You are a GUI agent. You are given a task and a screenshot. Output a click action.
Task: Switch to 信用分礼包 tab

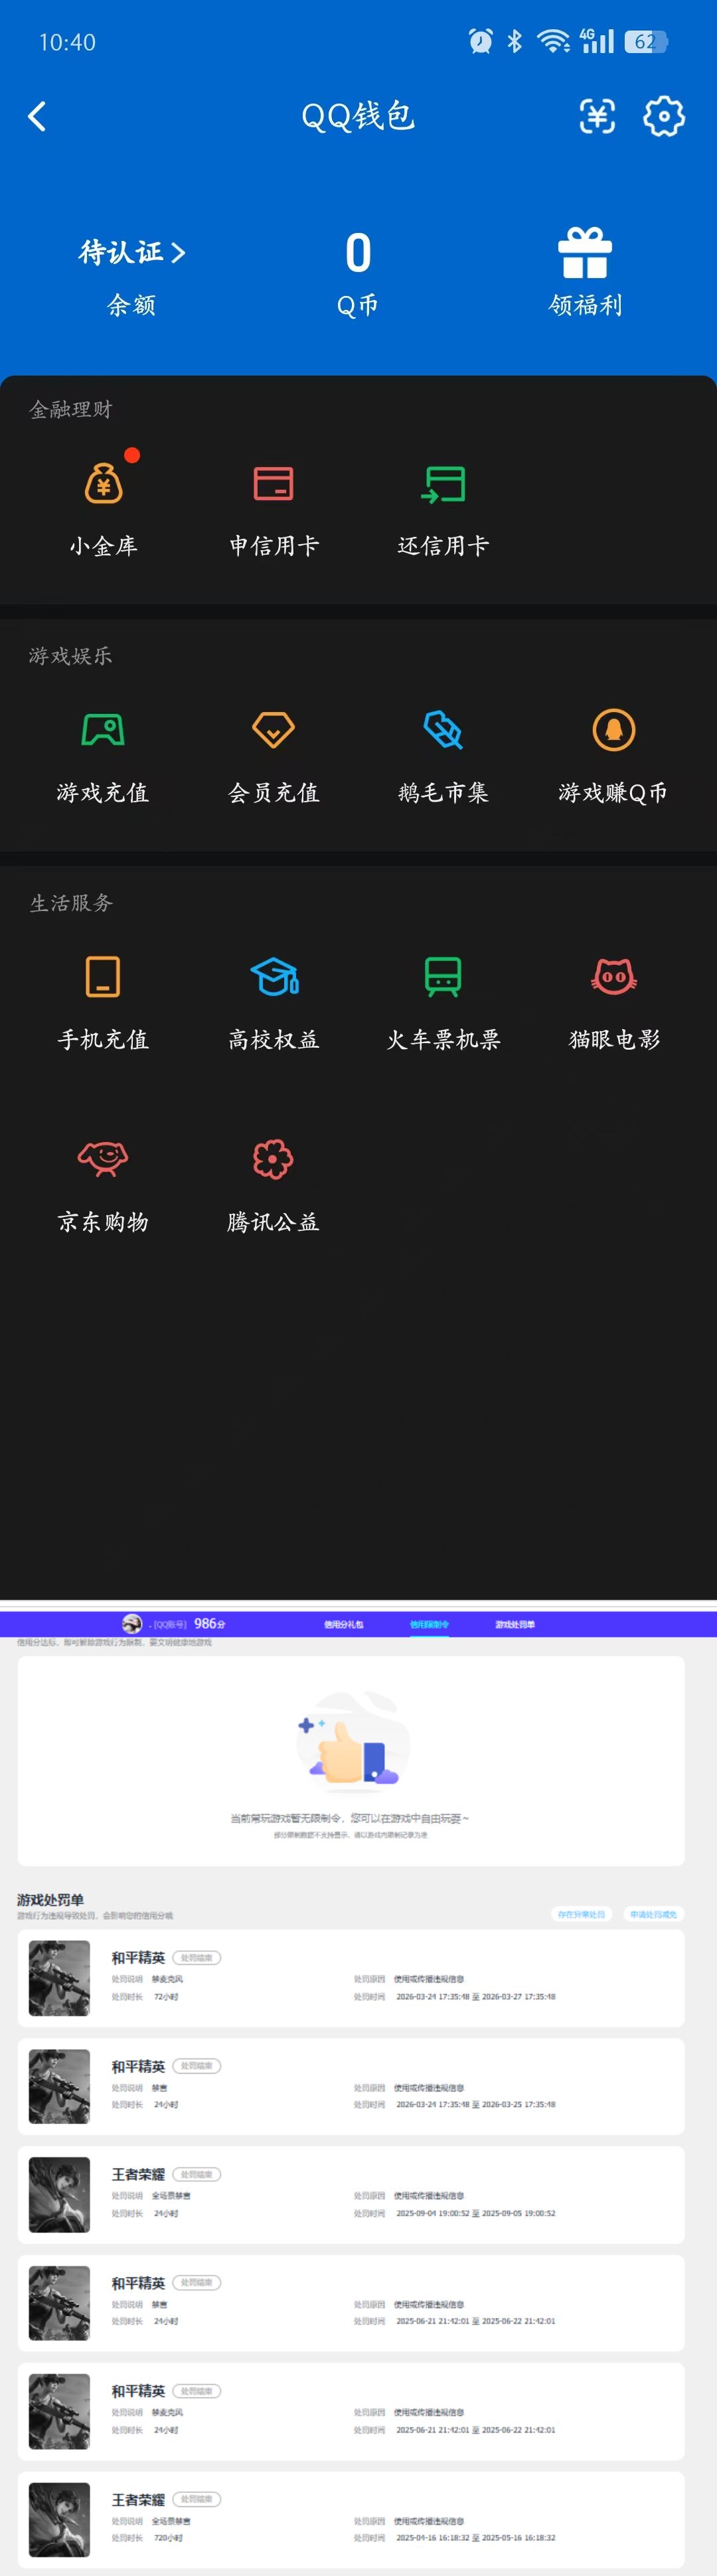[343, 1624]
